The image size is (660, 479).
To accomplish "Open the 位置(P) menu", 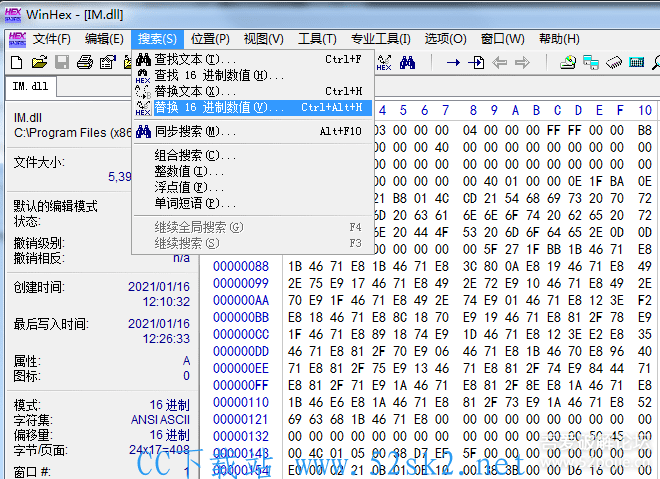I will (x=210, y=39).
